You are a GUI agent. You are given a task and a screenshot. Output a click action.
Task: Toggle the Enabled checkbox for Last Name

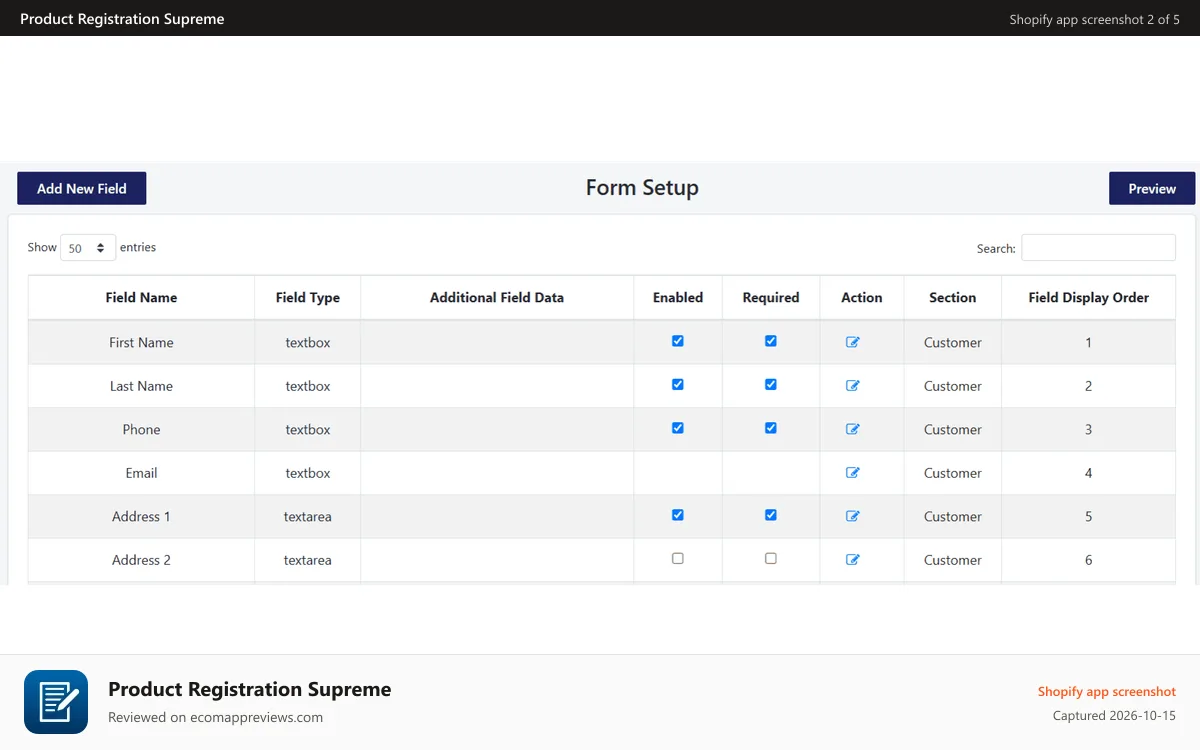pyautogui.click(x=678, y=384)
